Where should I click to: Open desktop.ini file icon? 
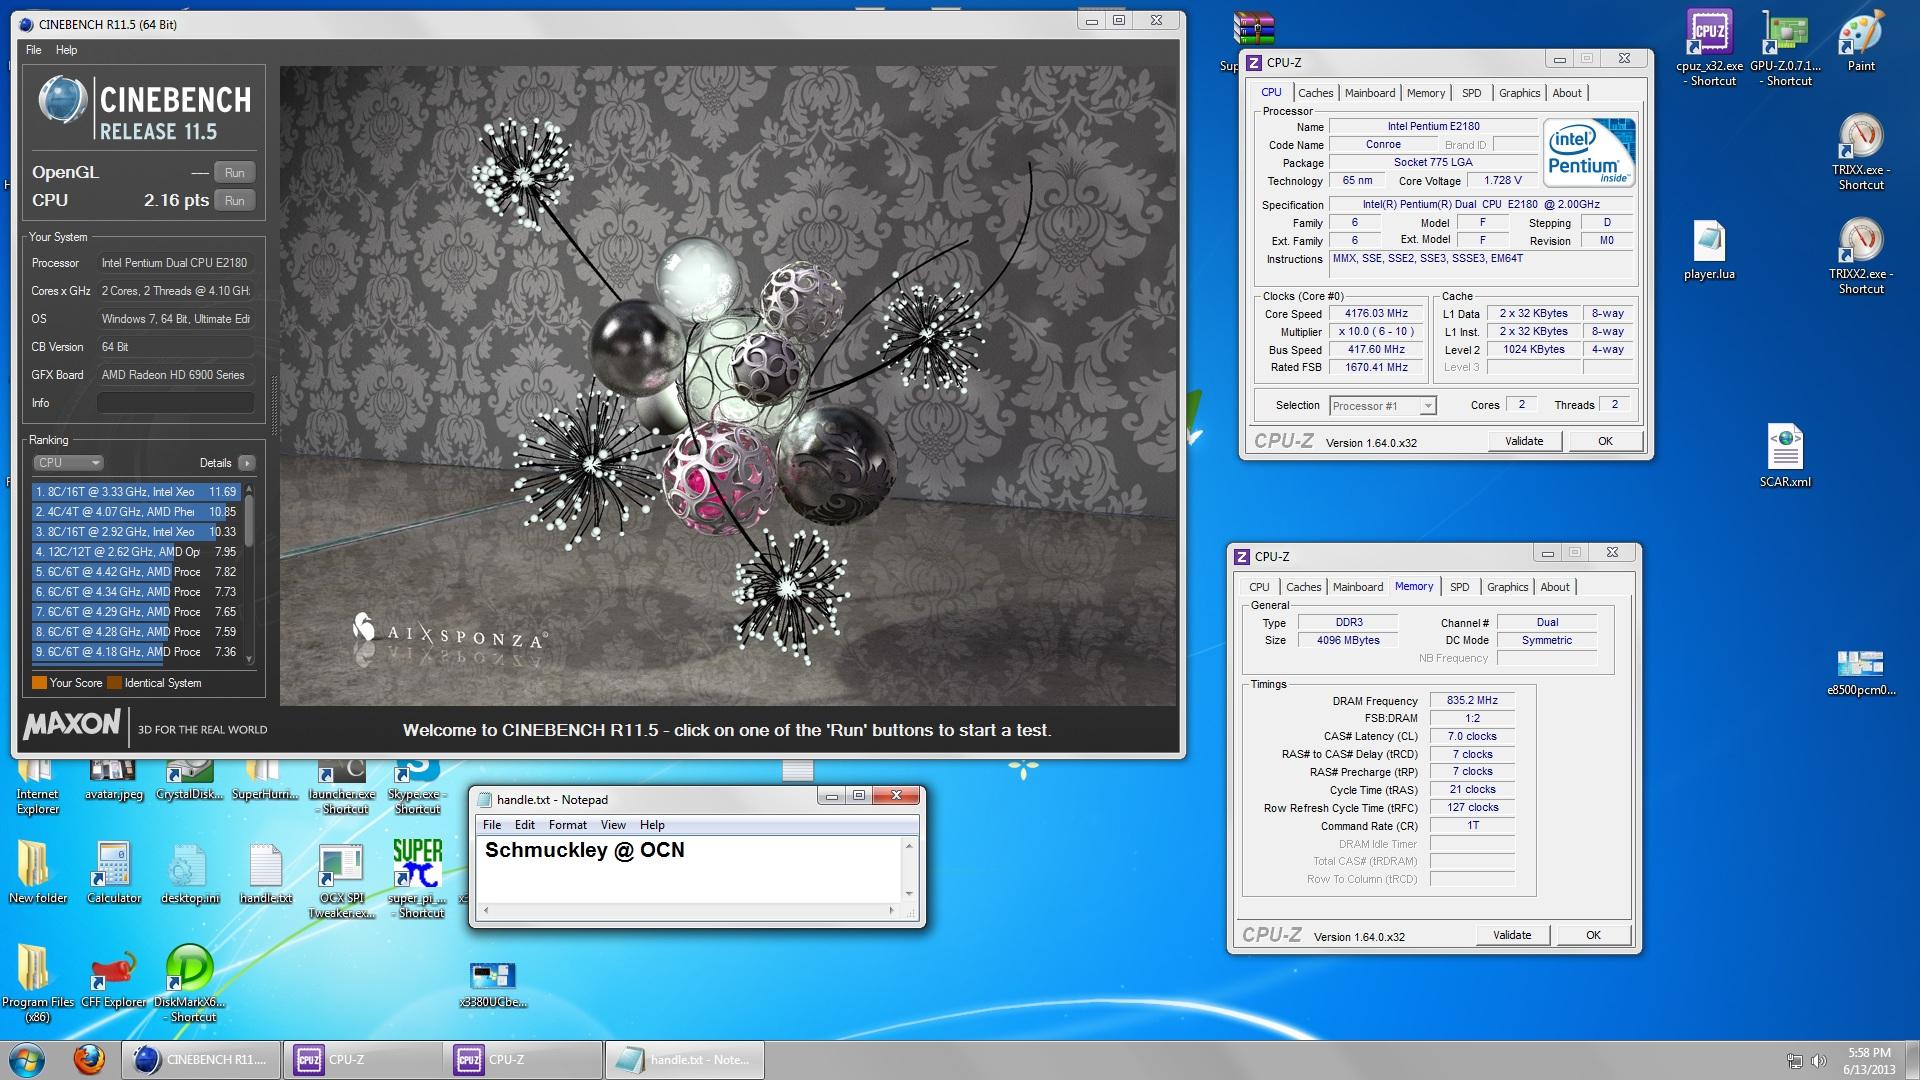(x=189, y=872)
